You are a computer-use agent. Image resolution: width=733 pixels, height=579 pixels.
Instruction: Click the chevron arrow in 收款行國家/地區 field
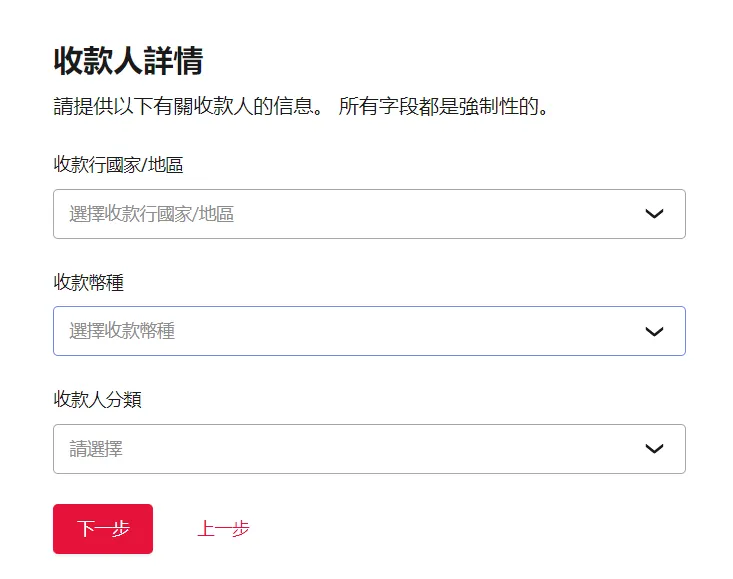654,214
